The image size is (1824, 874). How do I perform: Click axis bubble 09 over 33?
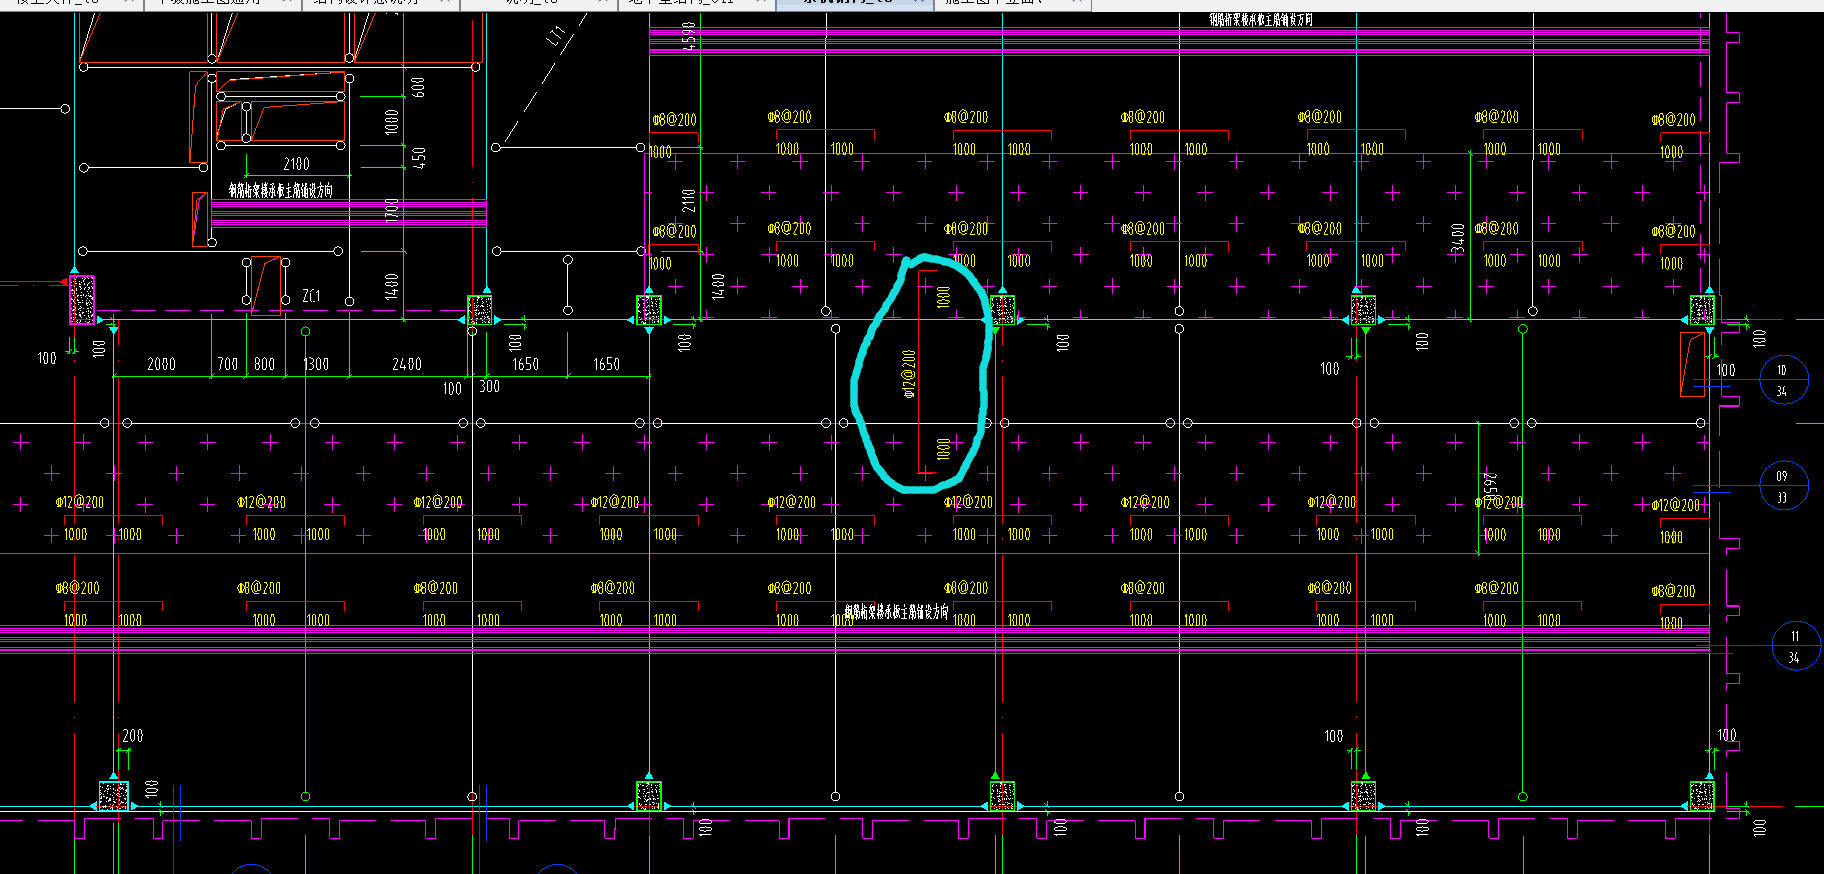(1783, 486)
